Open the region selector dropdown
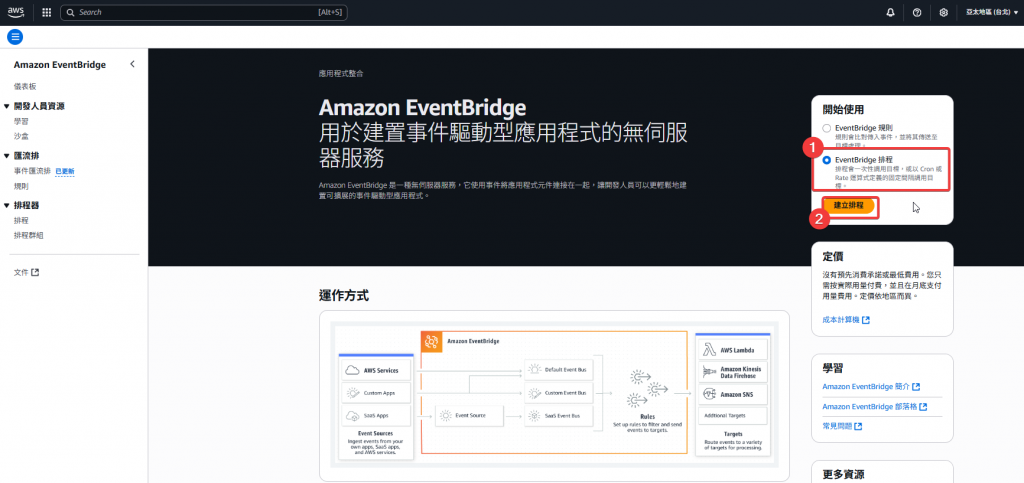This screenshot has height=483, width=1024. click(x=991, y=12)
